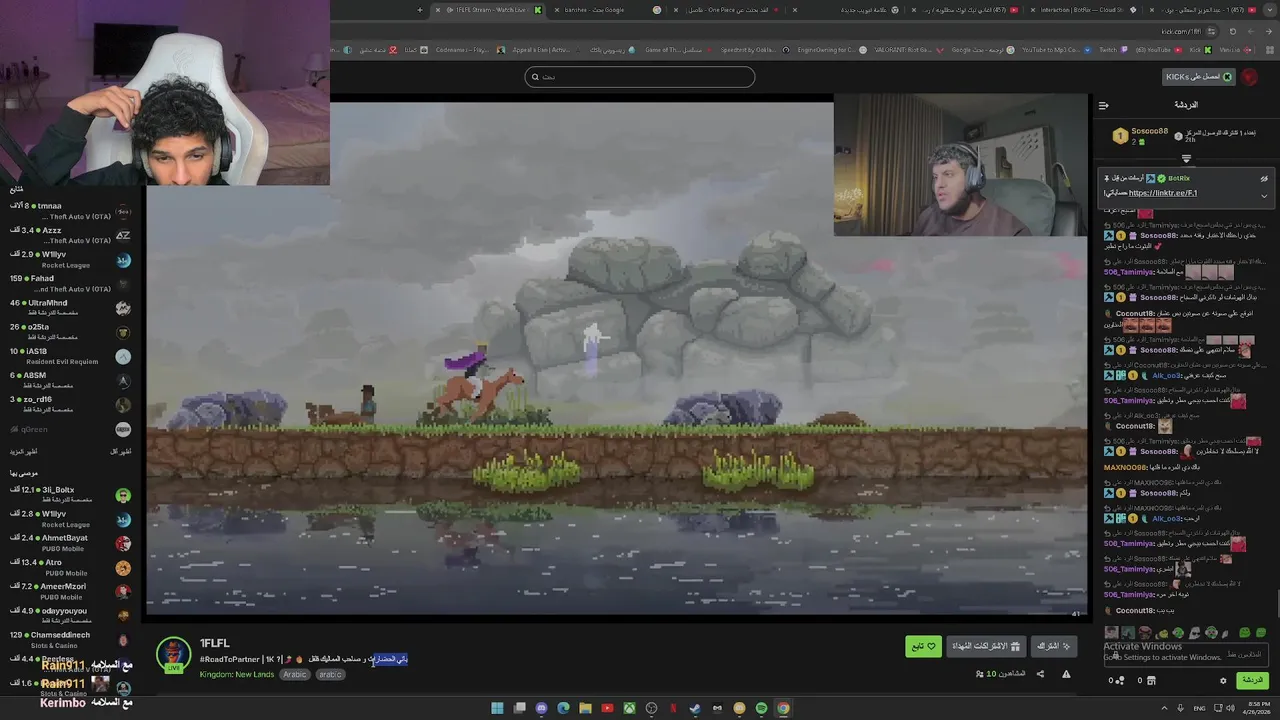Report stream with warning triangle icon
Viewport: 1280px width, 720px height.
coord(1066,674)
